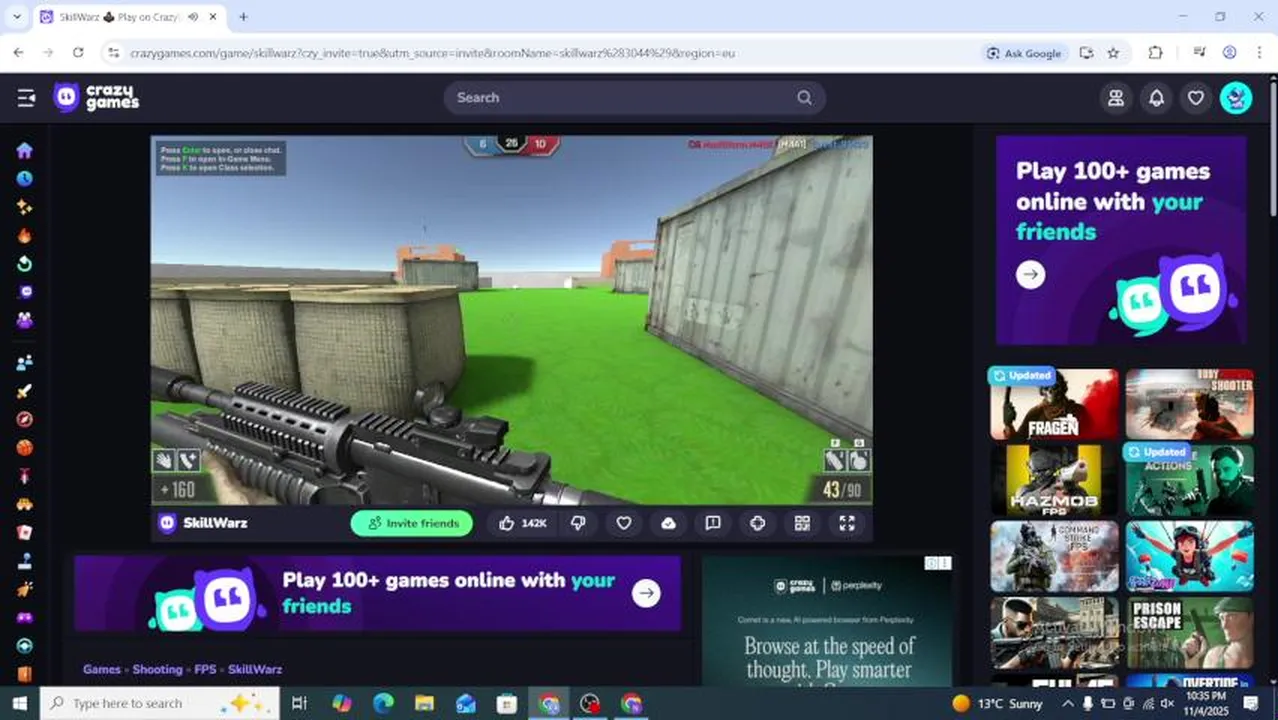Open New games sparkle icon in sidebar
Viewport: 1278px width, 720px height.
pos(25,207)
